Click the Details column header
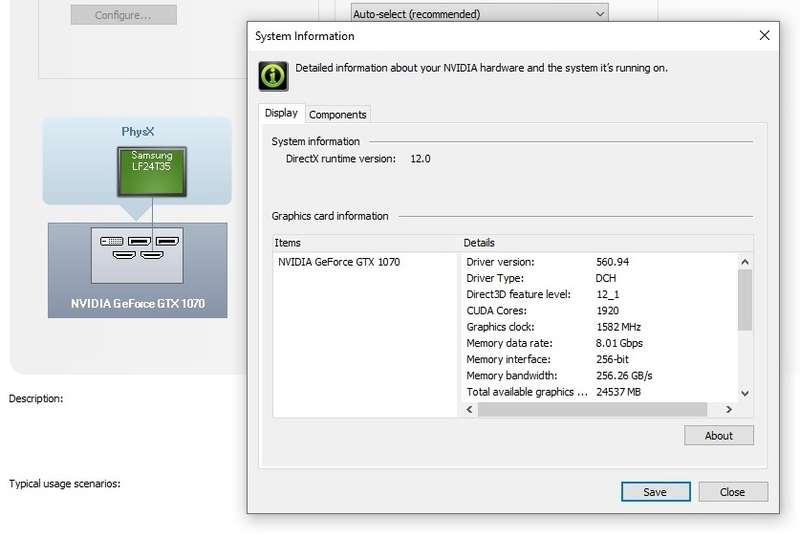Screen dimensions: 800x535 coord(607,243)
